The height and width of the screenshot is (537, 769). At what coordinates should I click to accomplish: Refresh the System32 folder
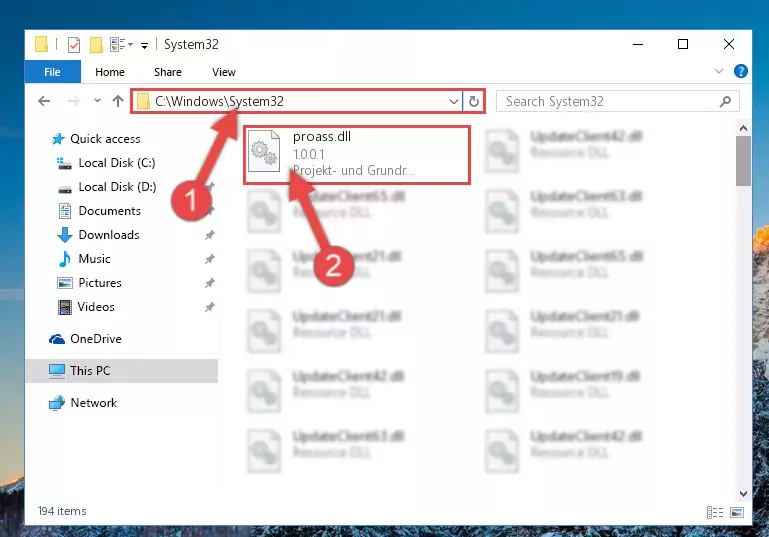(x=473, y=102)
